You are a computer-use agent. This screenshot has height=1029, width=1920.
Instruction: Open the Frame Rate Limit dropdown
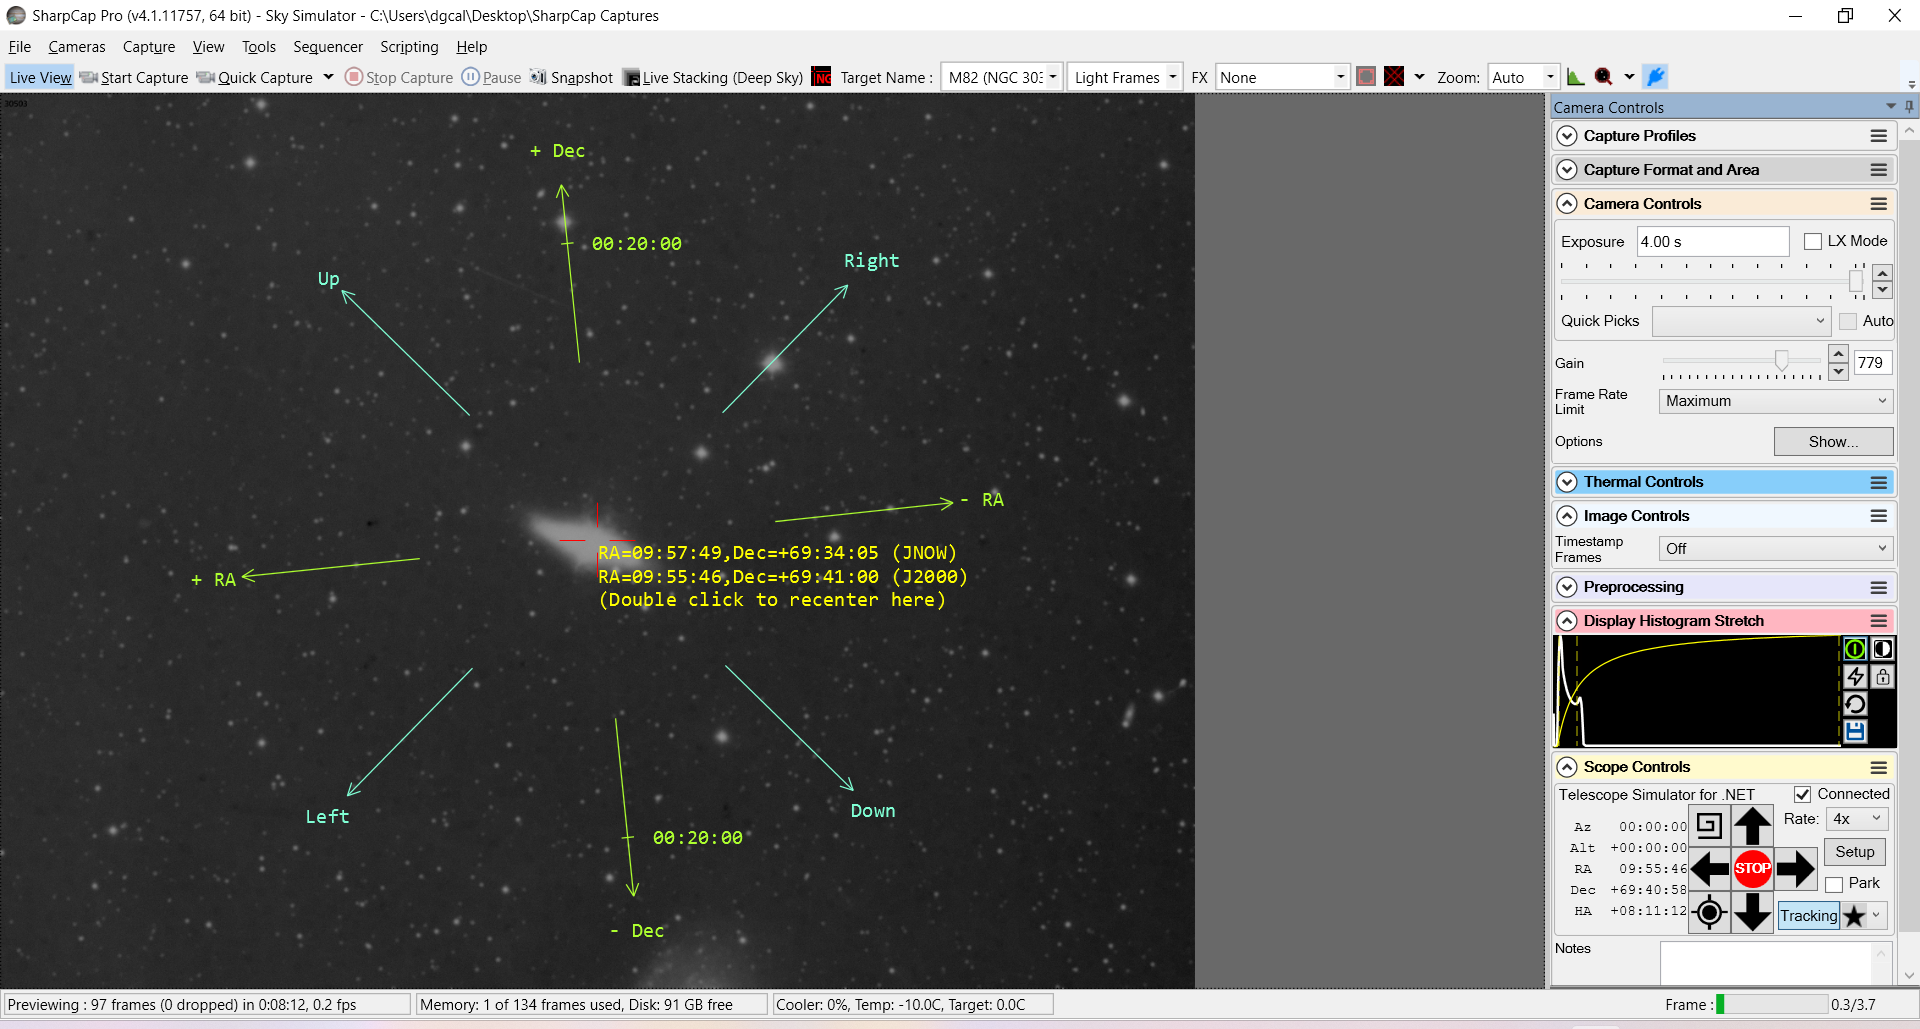coord(1776,401)
